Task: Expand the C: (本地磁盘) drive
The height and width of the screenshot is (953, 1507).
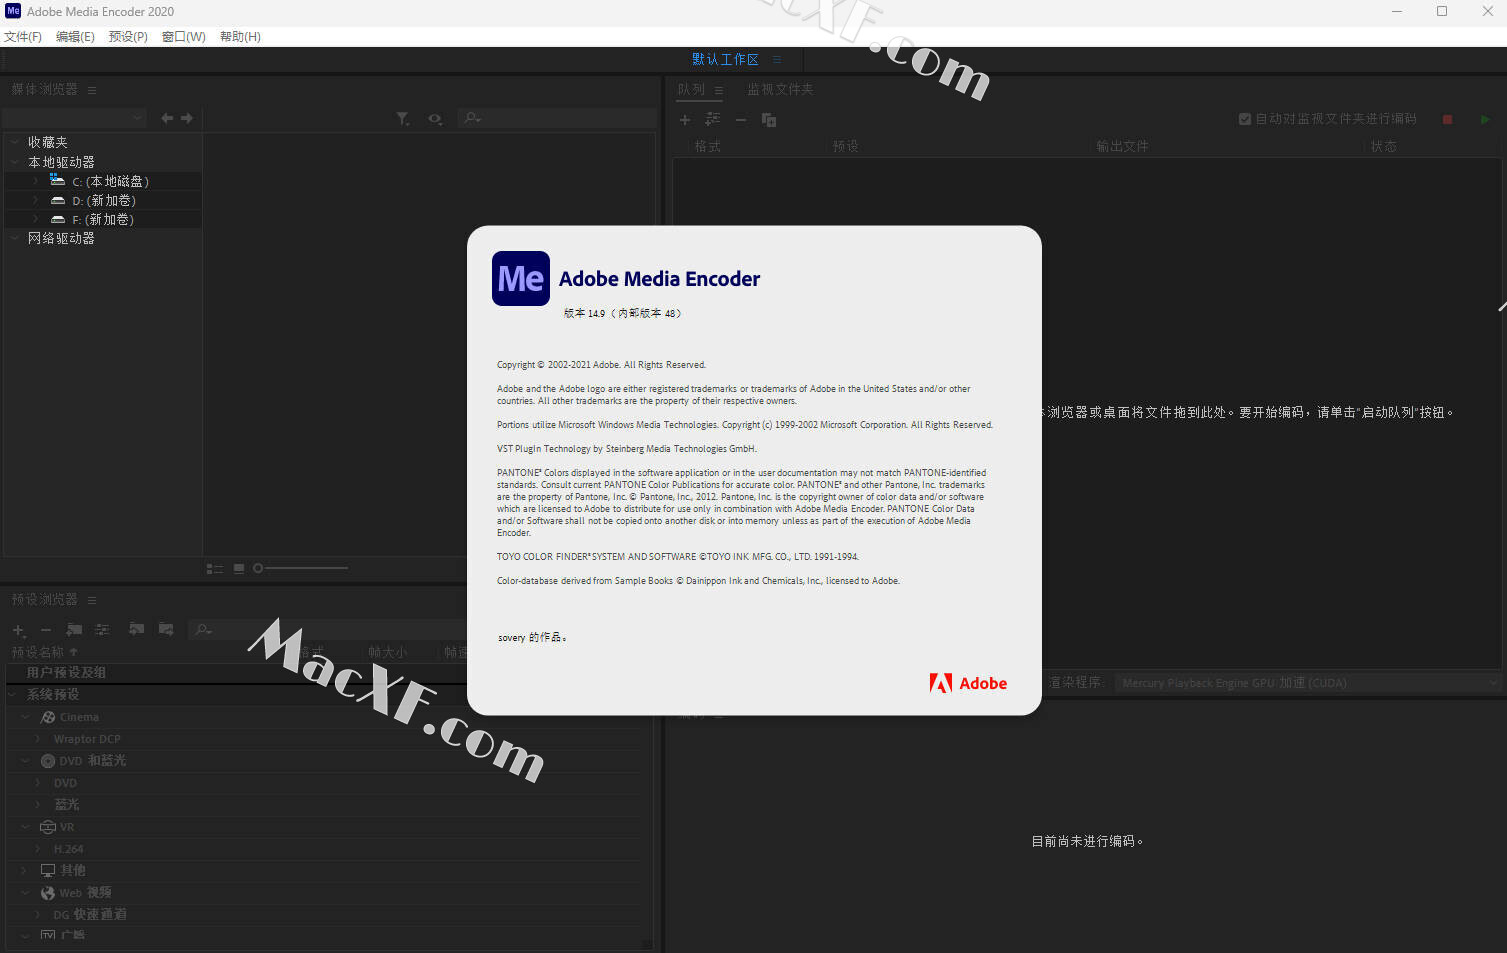Action: (x=35, y=181)
